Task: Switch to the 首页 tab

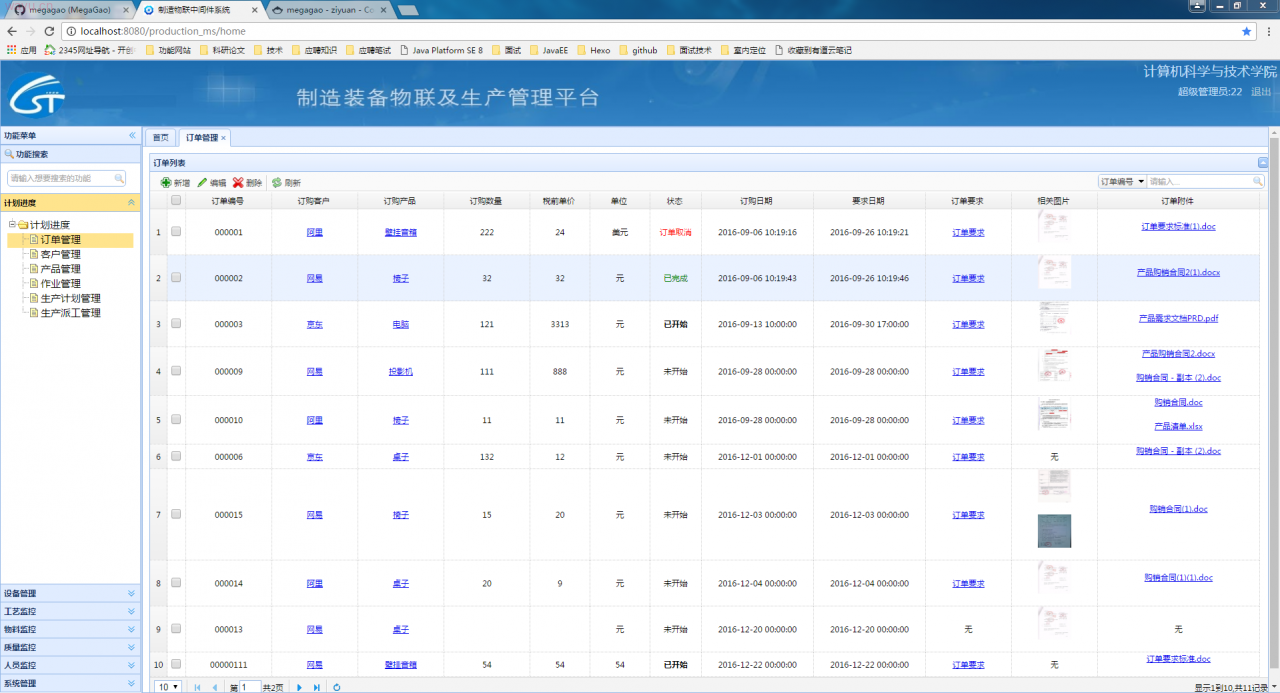Action: click(x=160, y=138)
